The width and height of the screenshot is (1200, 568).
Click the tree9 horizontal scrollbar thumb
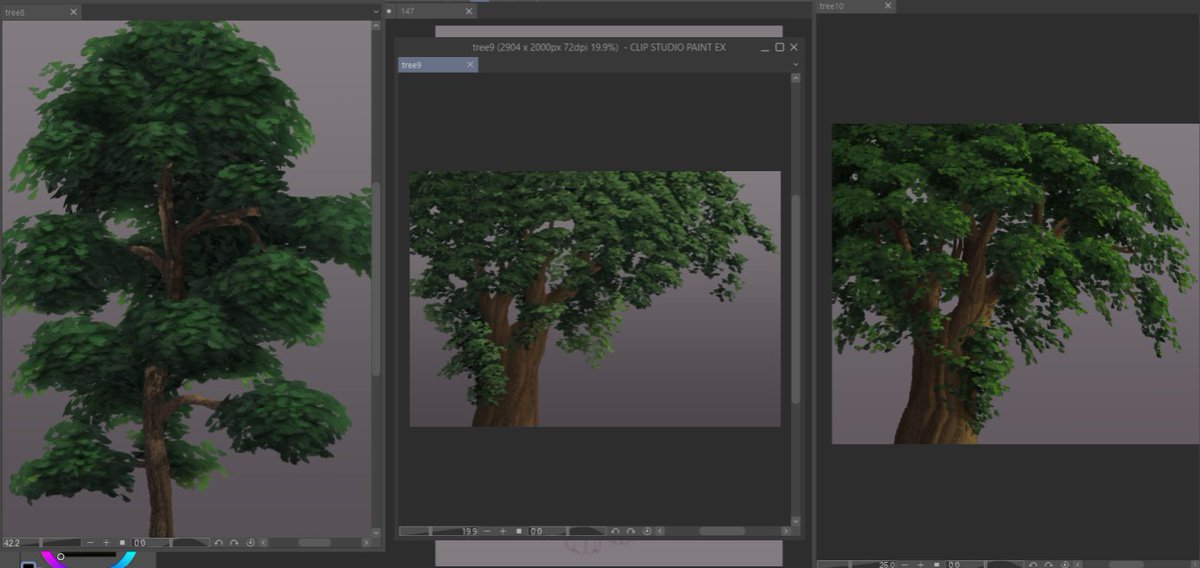click(x=722, y=531)
